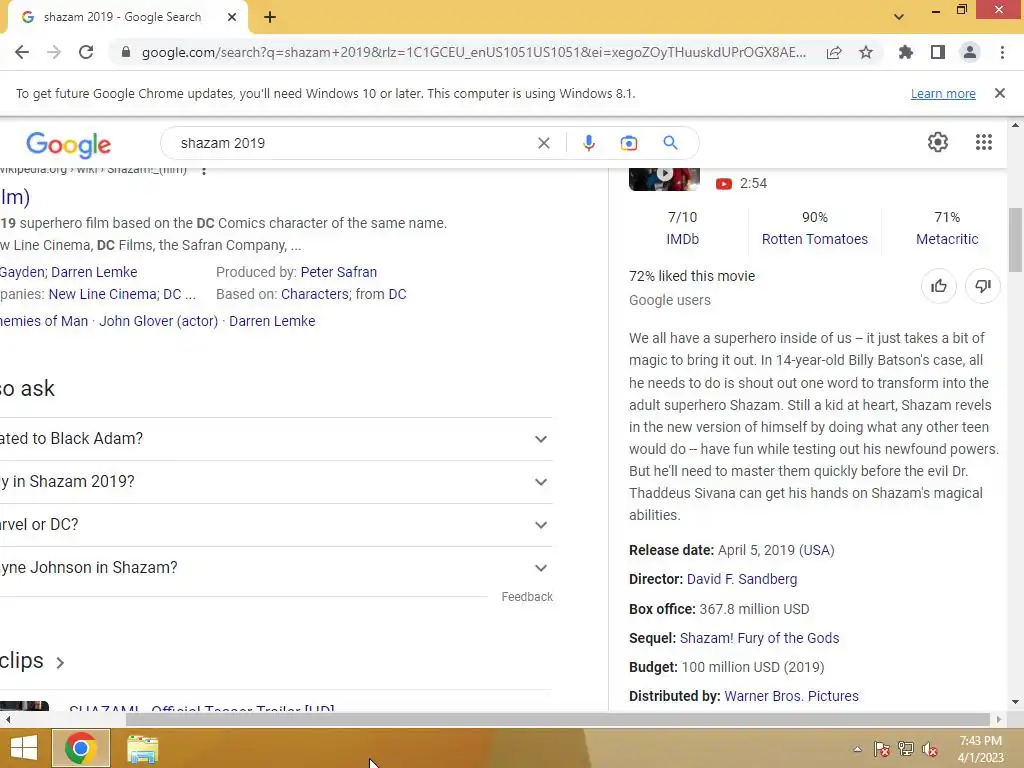Open the Chrome extensions puzzle icon
The image size is (1024, 768).
[x=905, y=52]
